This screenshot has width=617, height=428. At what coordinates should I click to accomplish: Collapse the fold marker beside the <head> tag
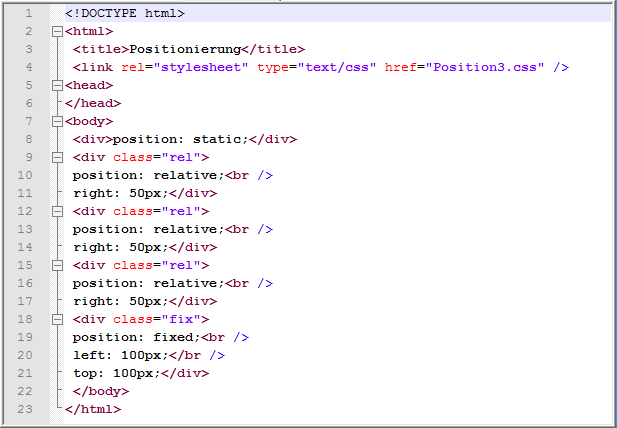(57, 85)
